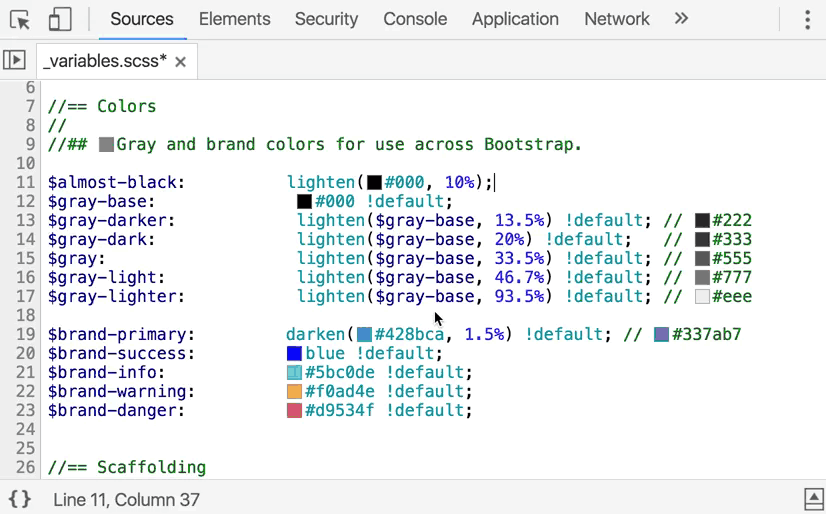Click the 20% value on line 14
The image size is (826, 514).
tap(509, 239)
